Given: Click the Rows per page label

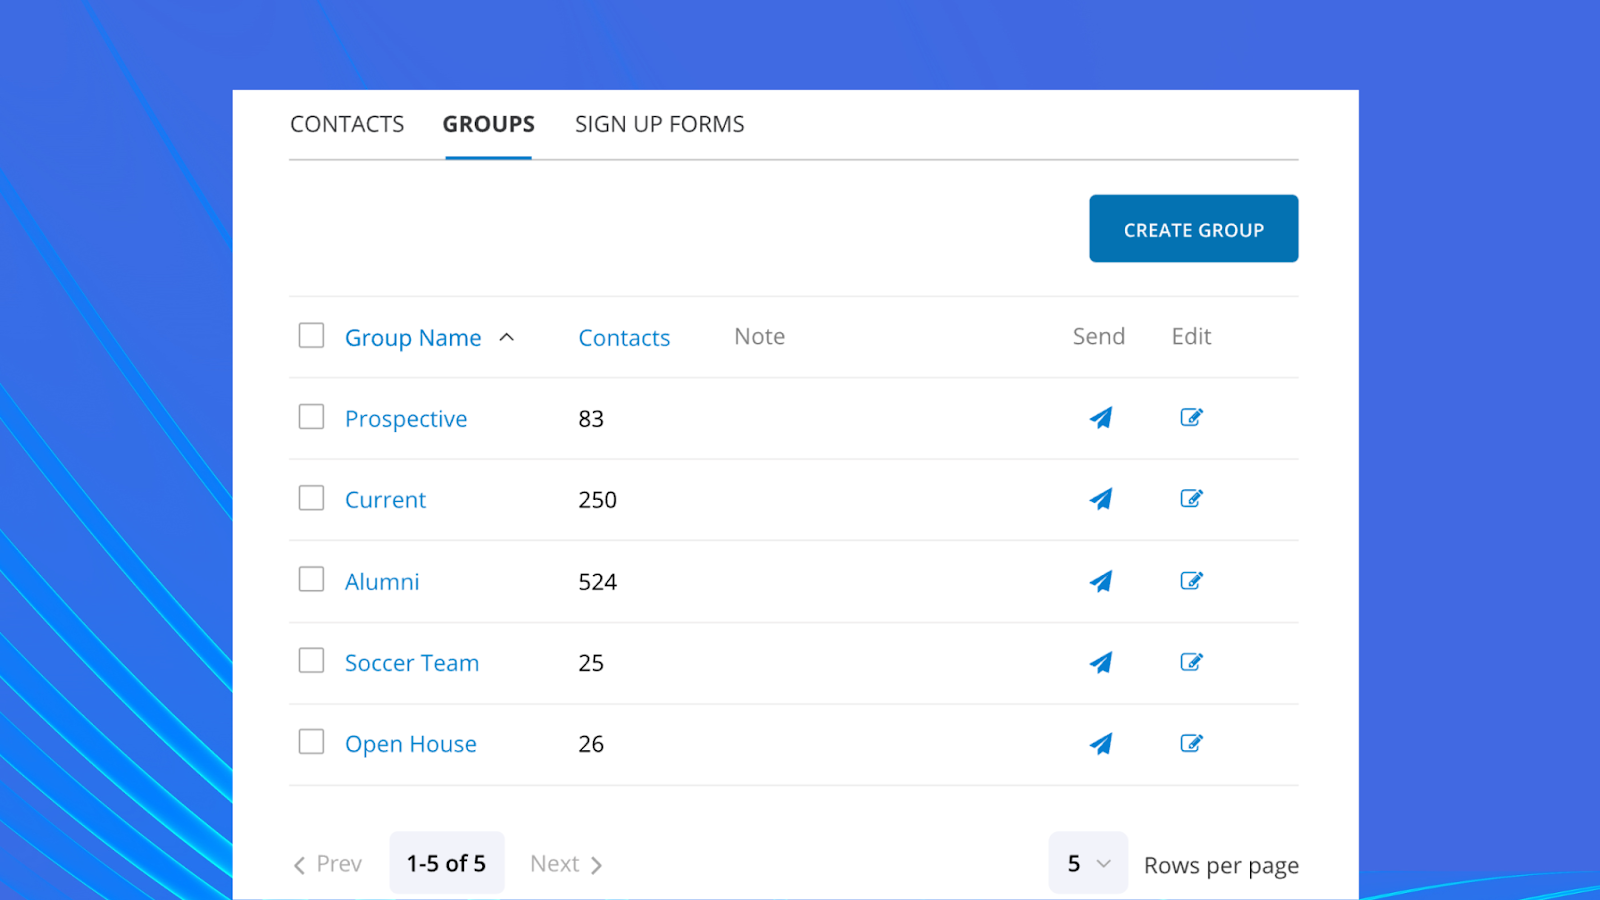Looking at the screenshot, I should tap(1221, 866).
